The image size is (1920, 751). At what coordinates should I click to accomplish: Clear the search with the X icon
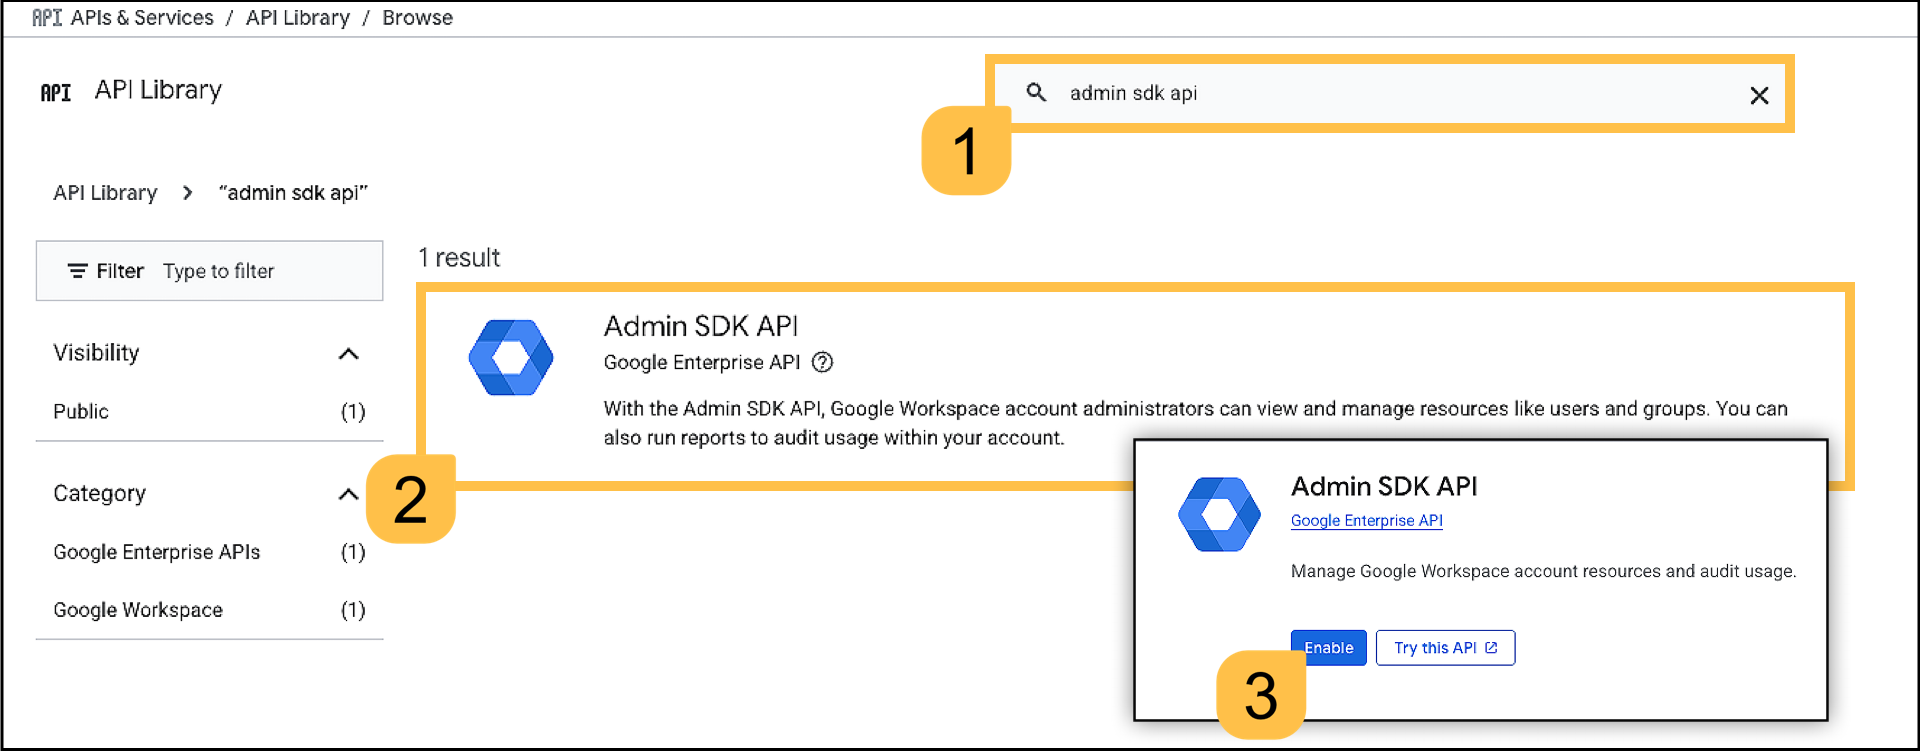click(1759, 95)
